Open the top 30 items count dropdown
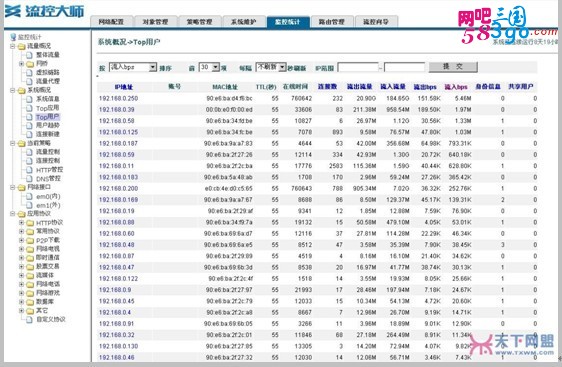The height and width of the screenshot is (367, 562). (x=209, y=67)
